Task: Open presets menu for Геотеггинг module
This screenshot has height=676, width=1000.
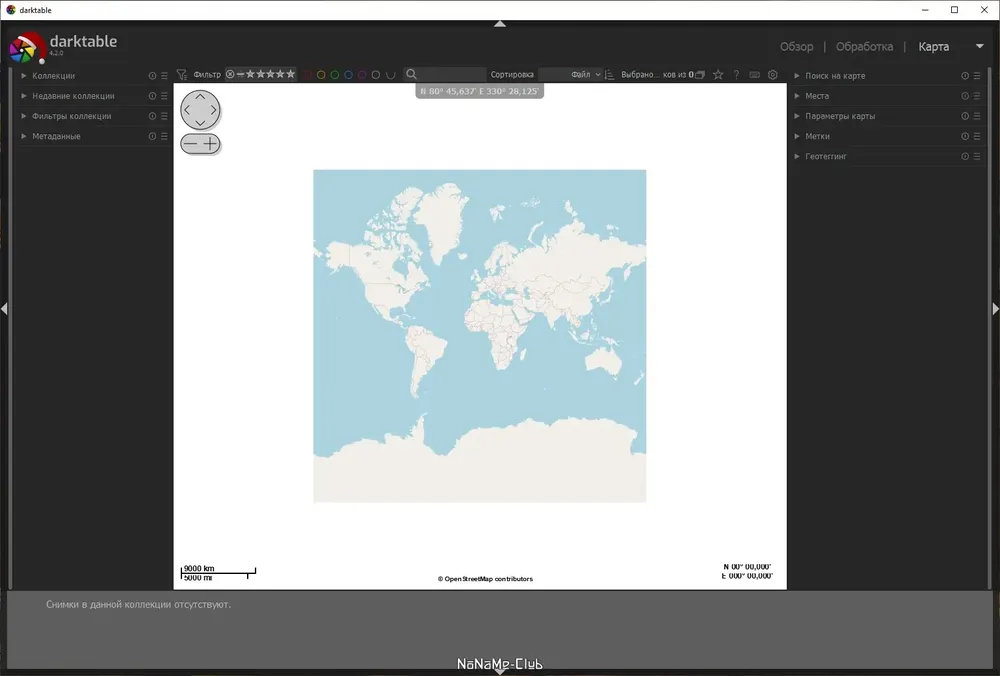Action: (x=977, y=156)
